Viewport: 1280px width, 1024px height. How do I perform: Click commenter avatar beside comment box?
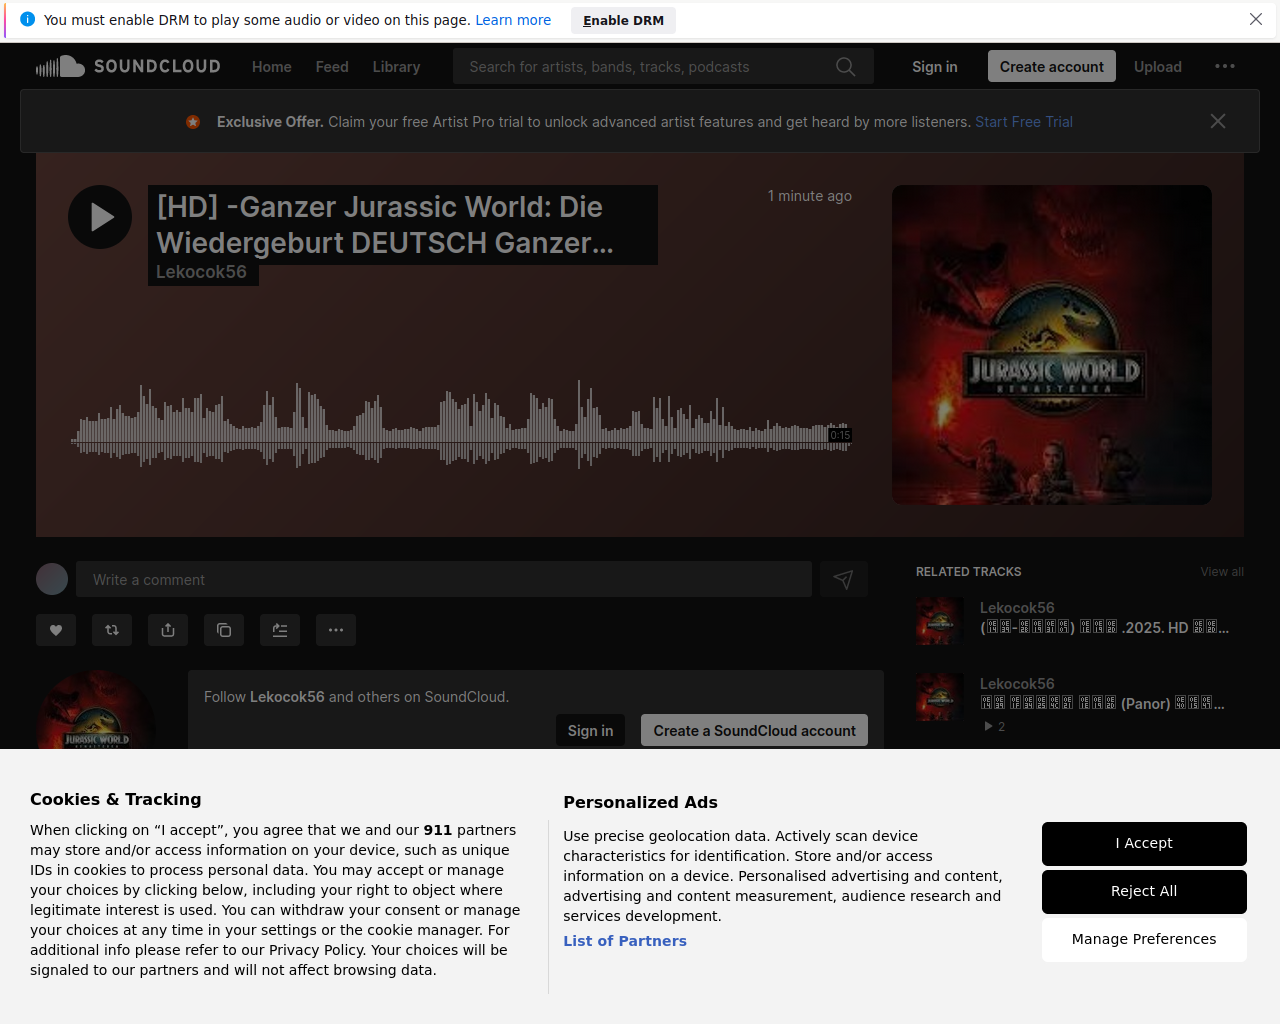pyautogui.click(x=52, y=579)
